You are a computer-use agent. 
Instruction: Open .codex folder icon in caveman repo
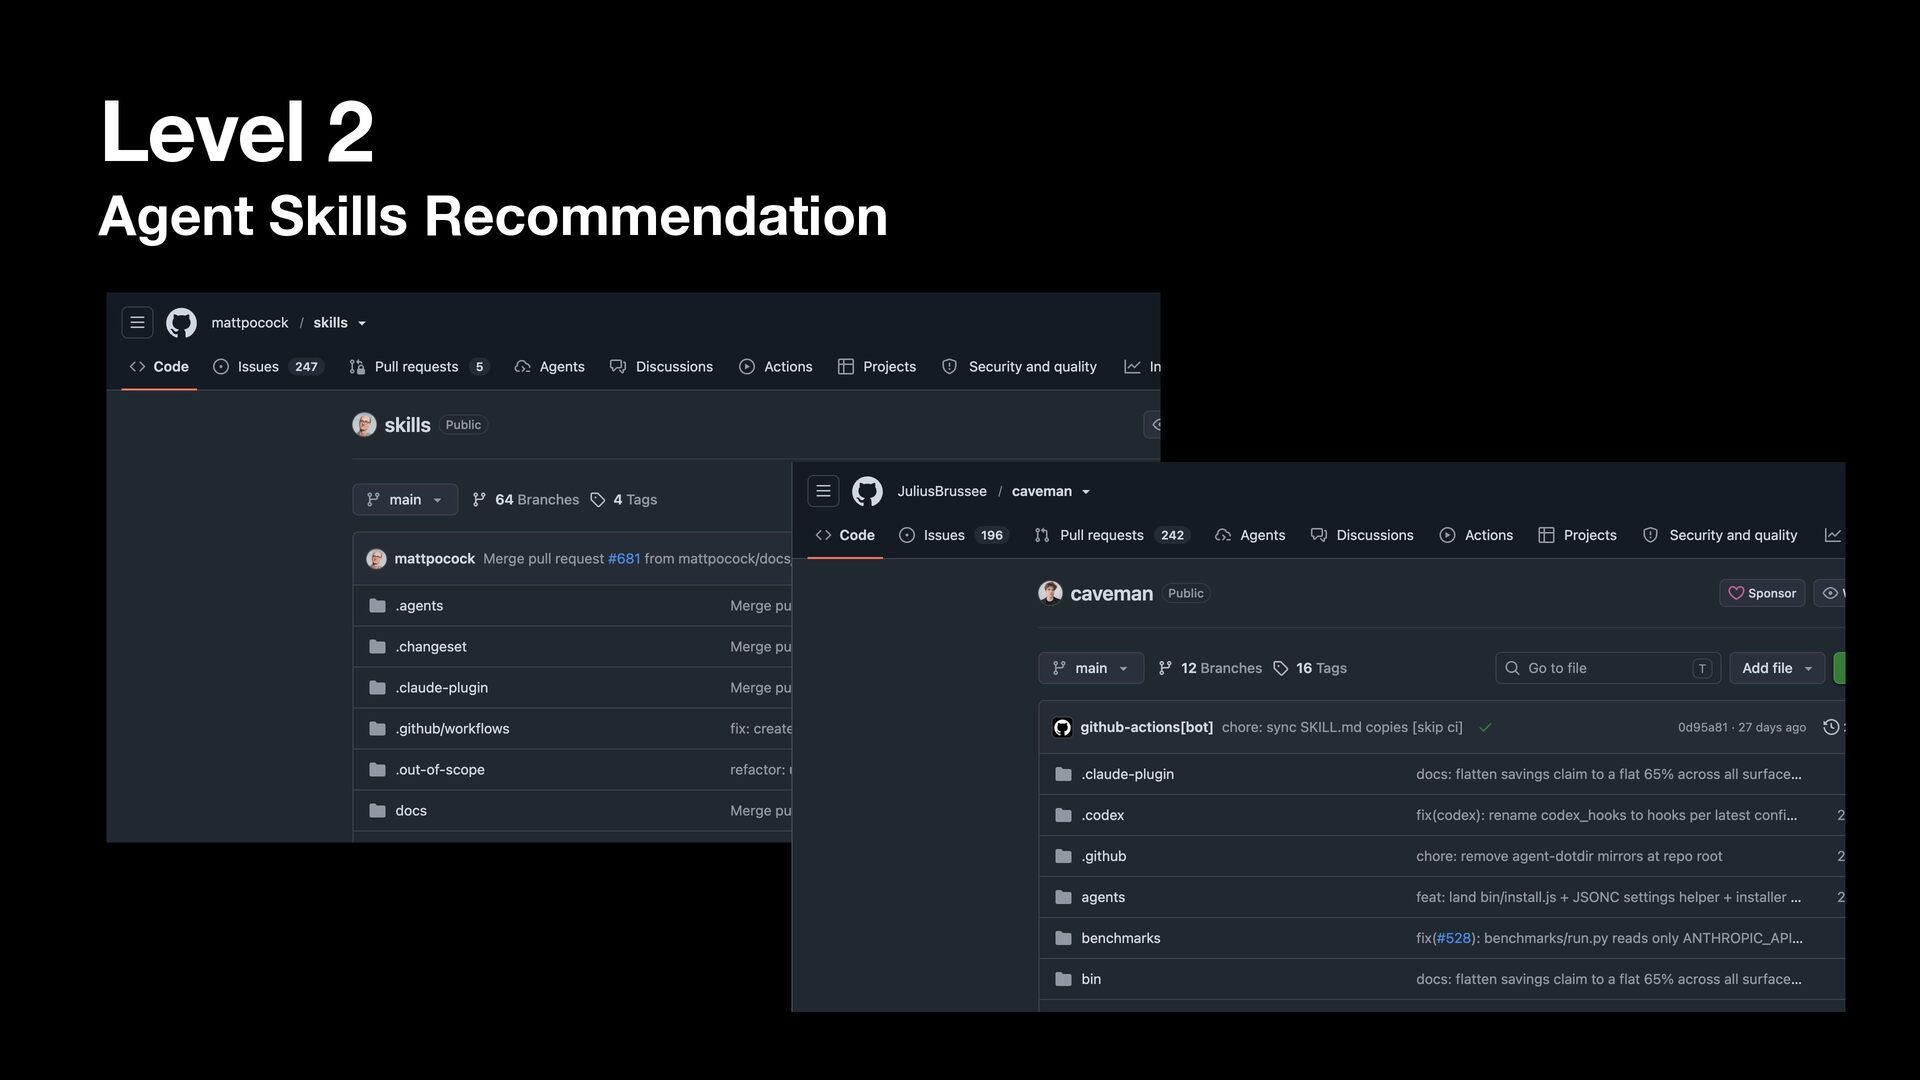tap(1063, 815)
